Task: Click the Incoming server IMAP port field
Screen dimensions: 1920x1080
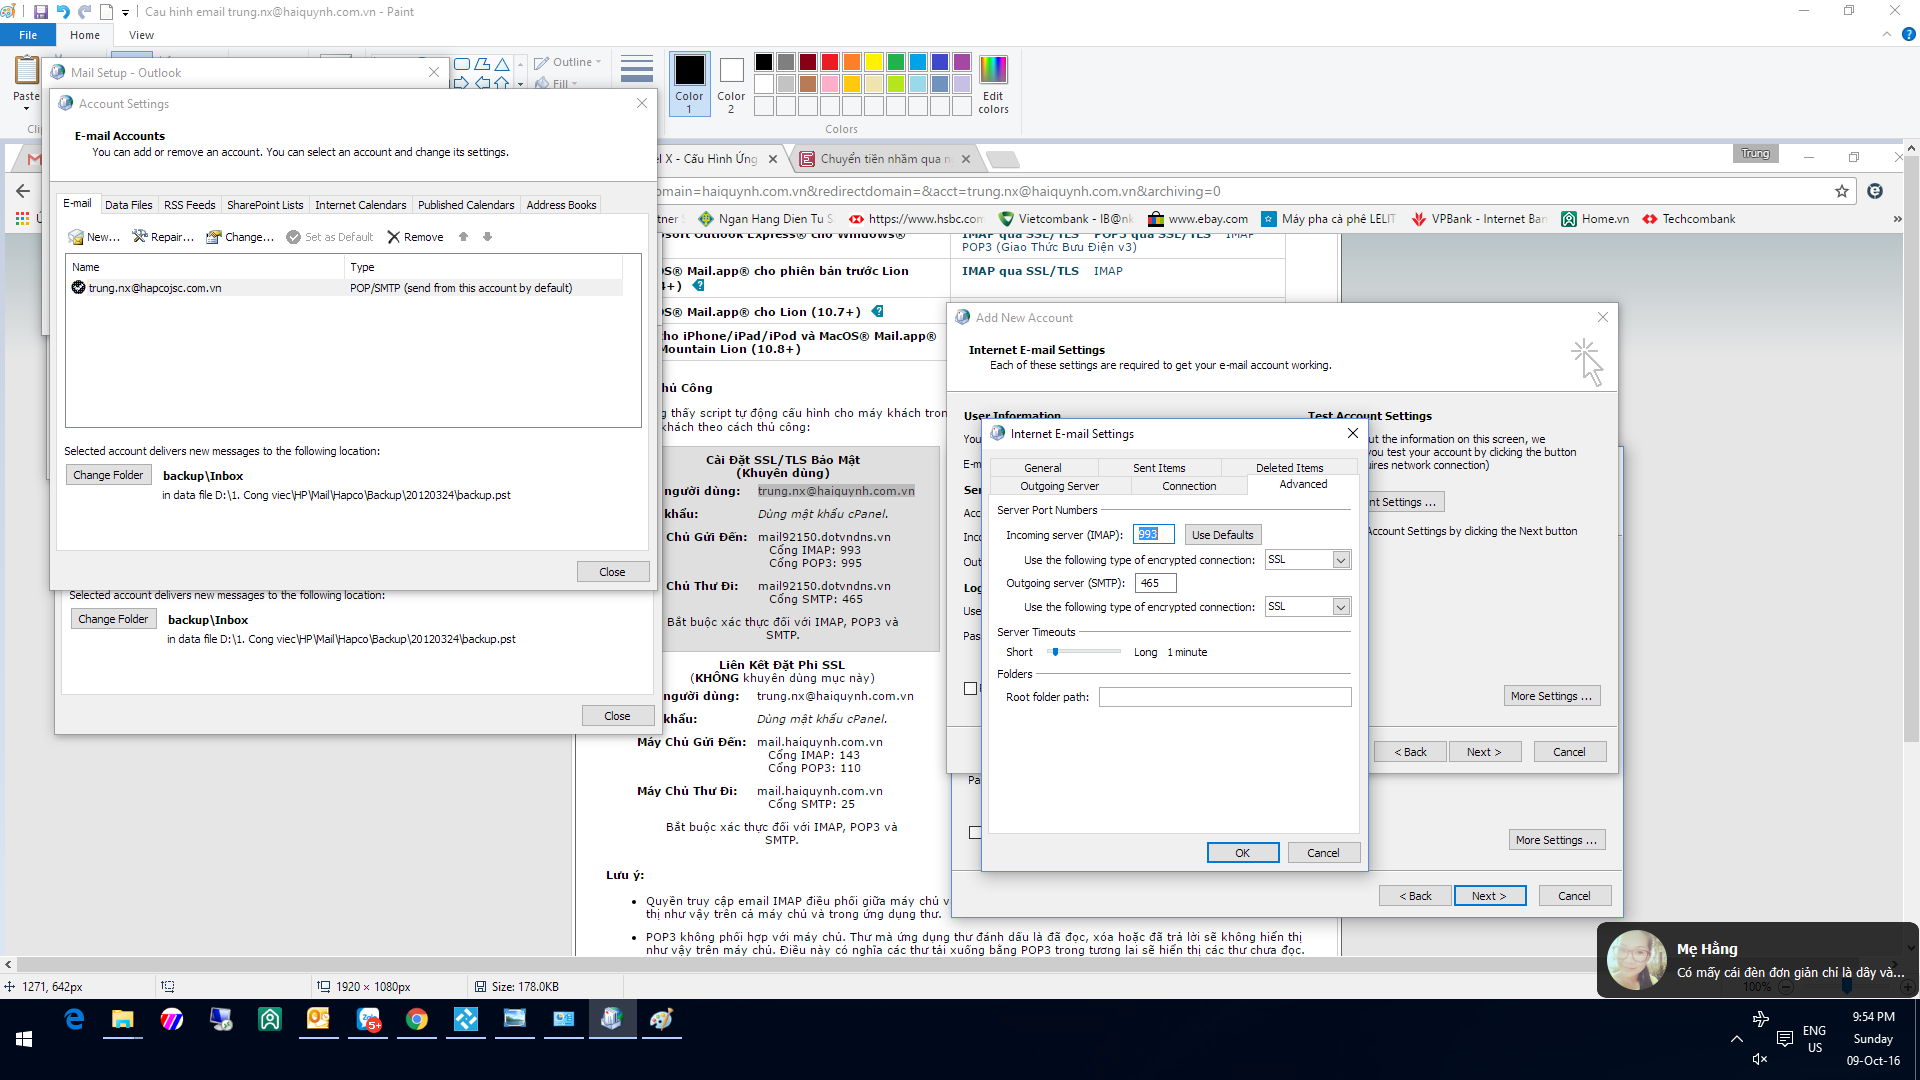Action: click(x=1153, y=535)
